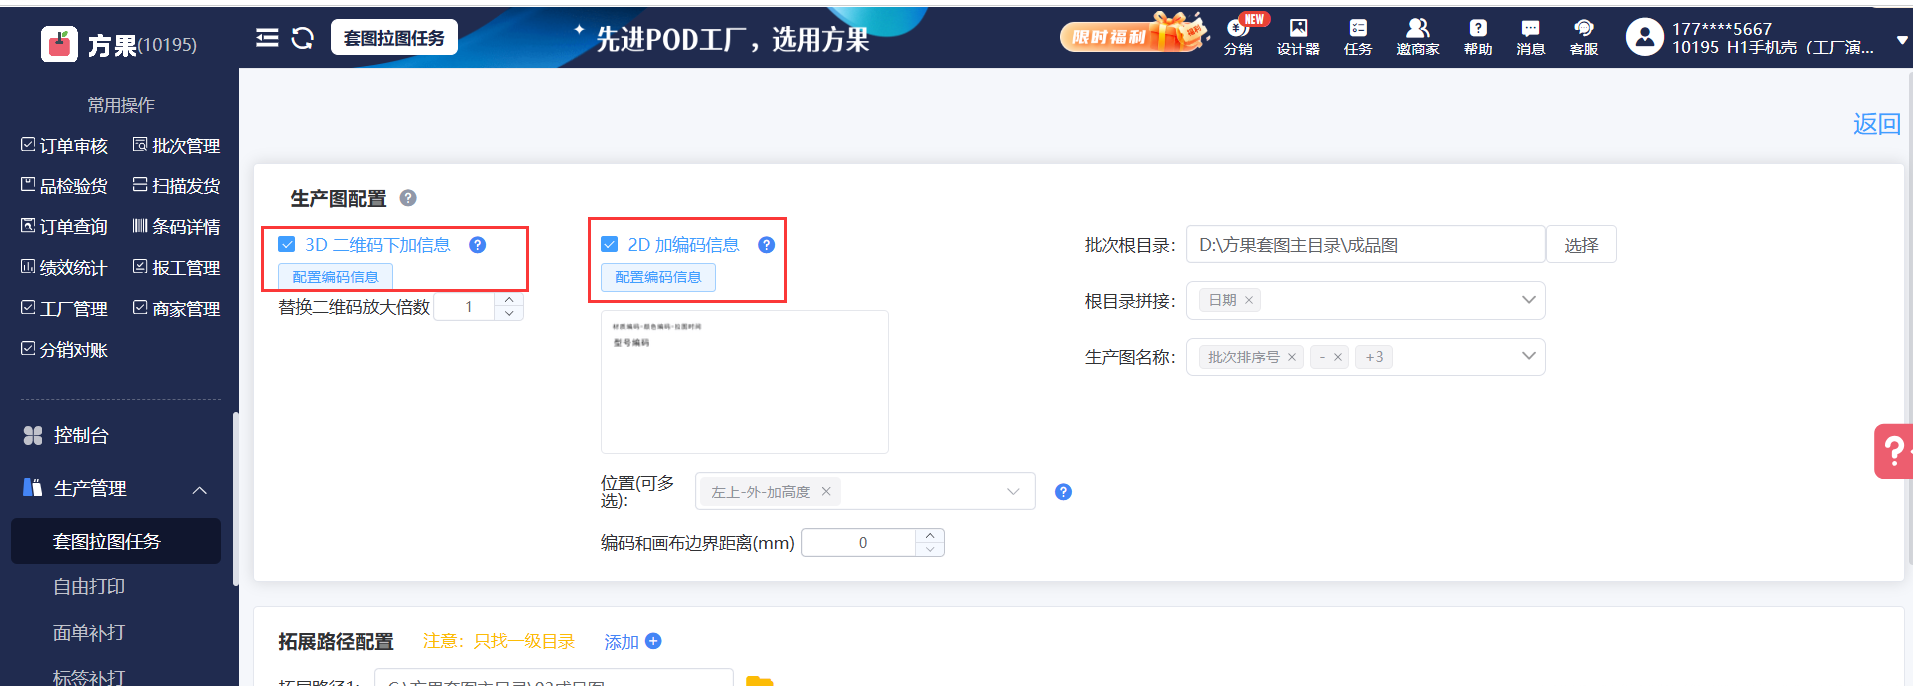Click 配置编码信息 under 3D option
The width and height of the screenshot is (1913, 686).
click(x=335, y=277)
